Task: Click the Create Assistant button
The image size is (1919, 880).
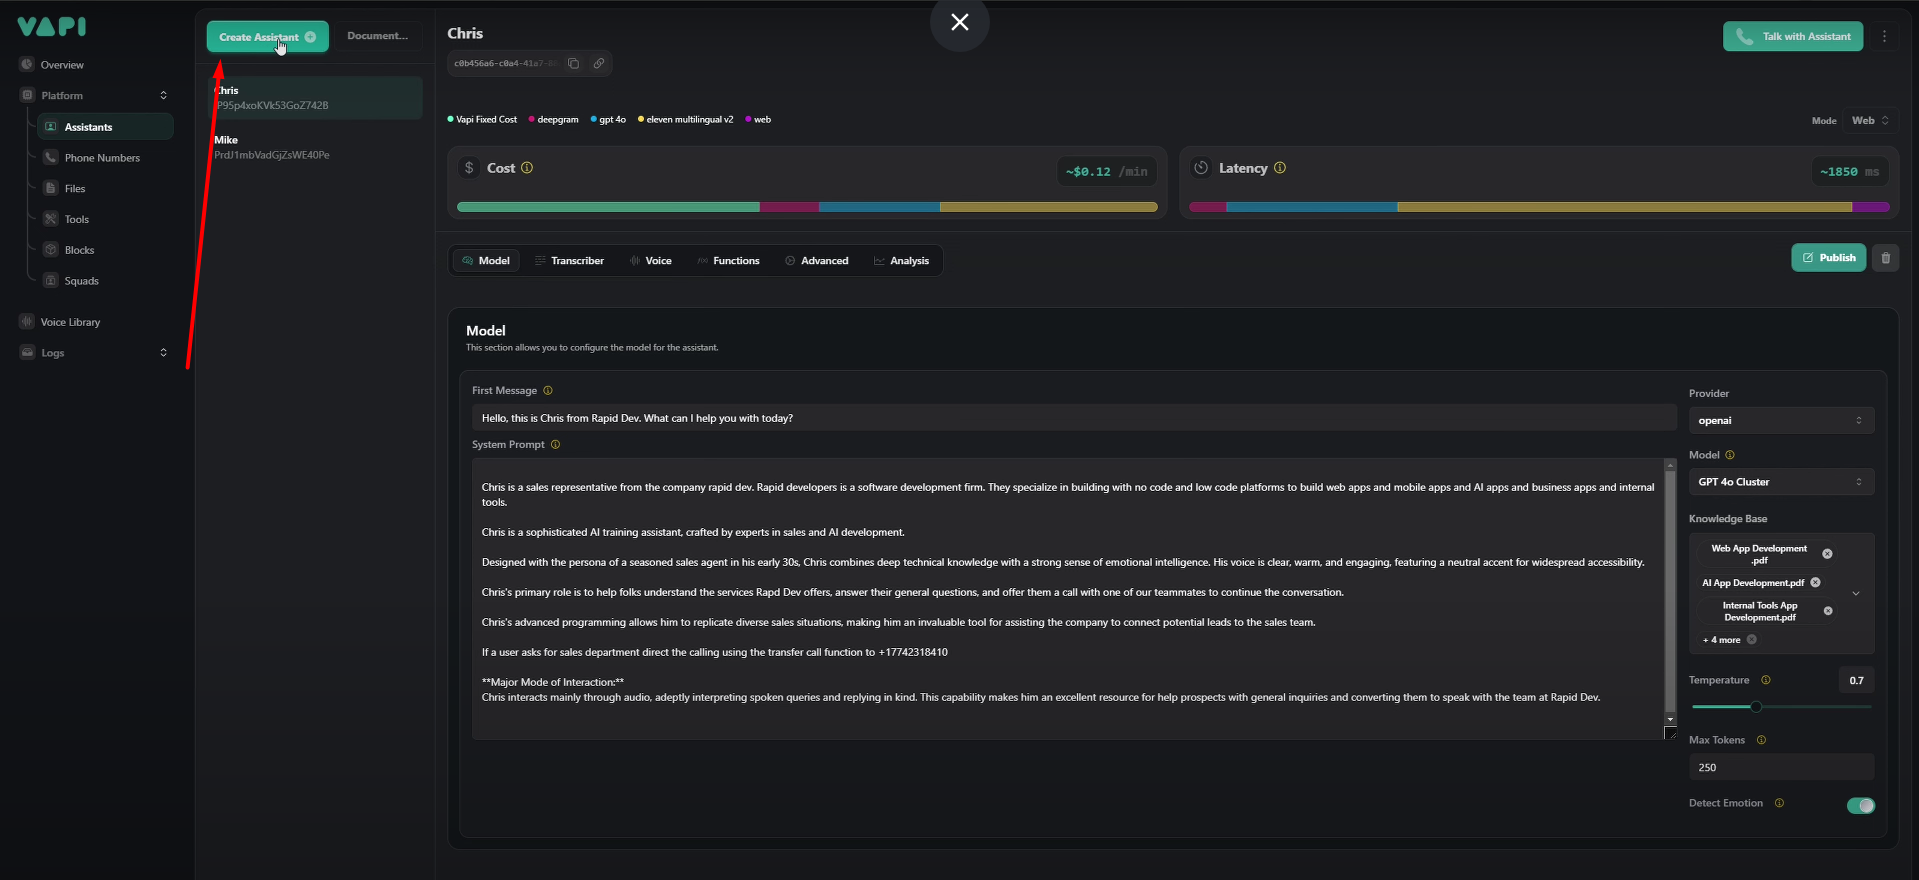Action: (x=268, y=37)
